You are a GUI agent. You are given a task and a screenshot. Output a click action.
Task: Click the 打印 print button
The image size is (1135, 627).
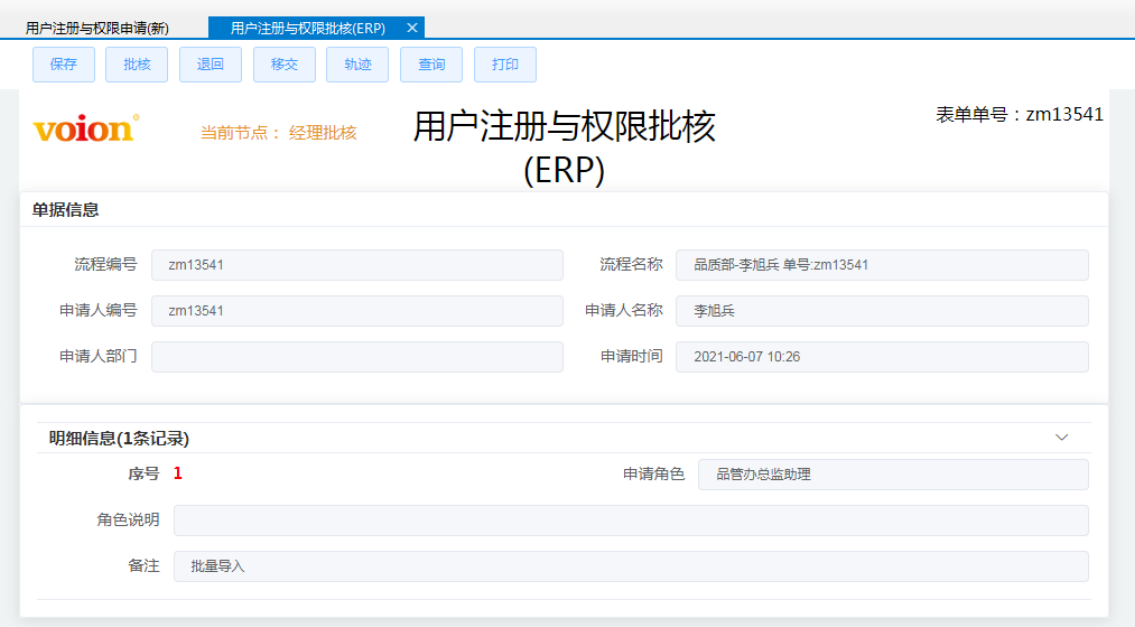[505, 64]
